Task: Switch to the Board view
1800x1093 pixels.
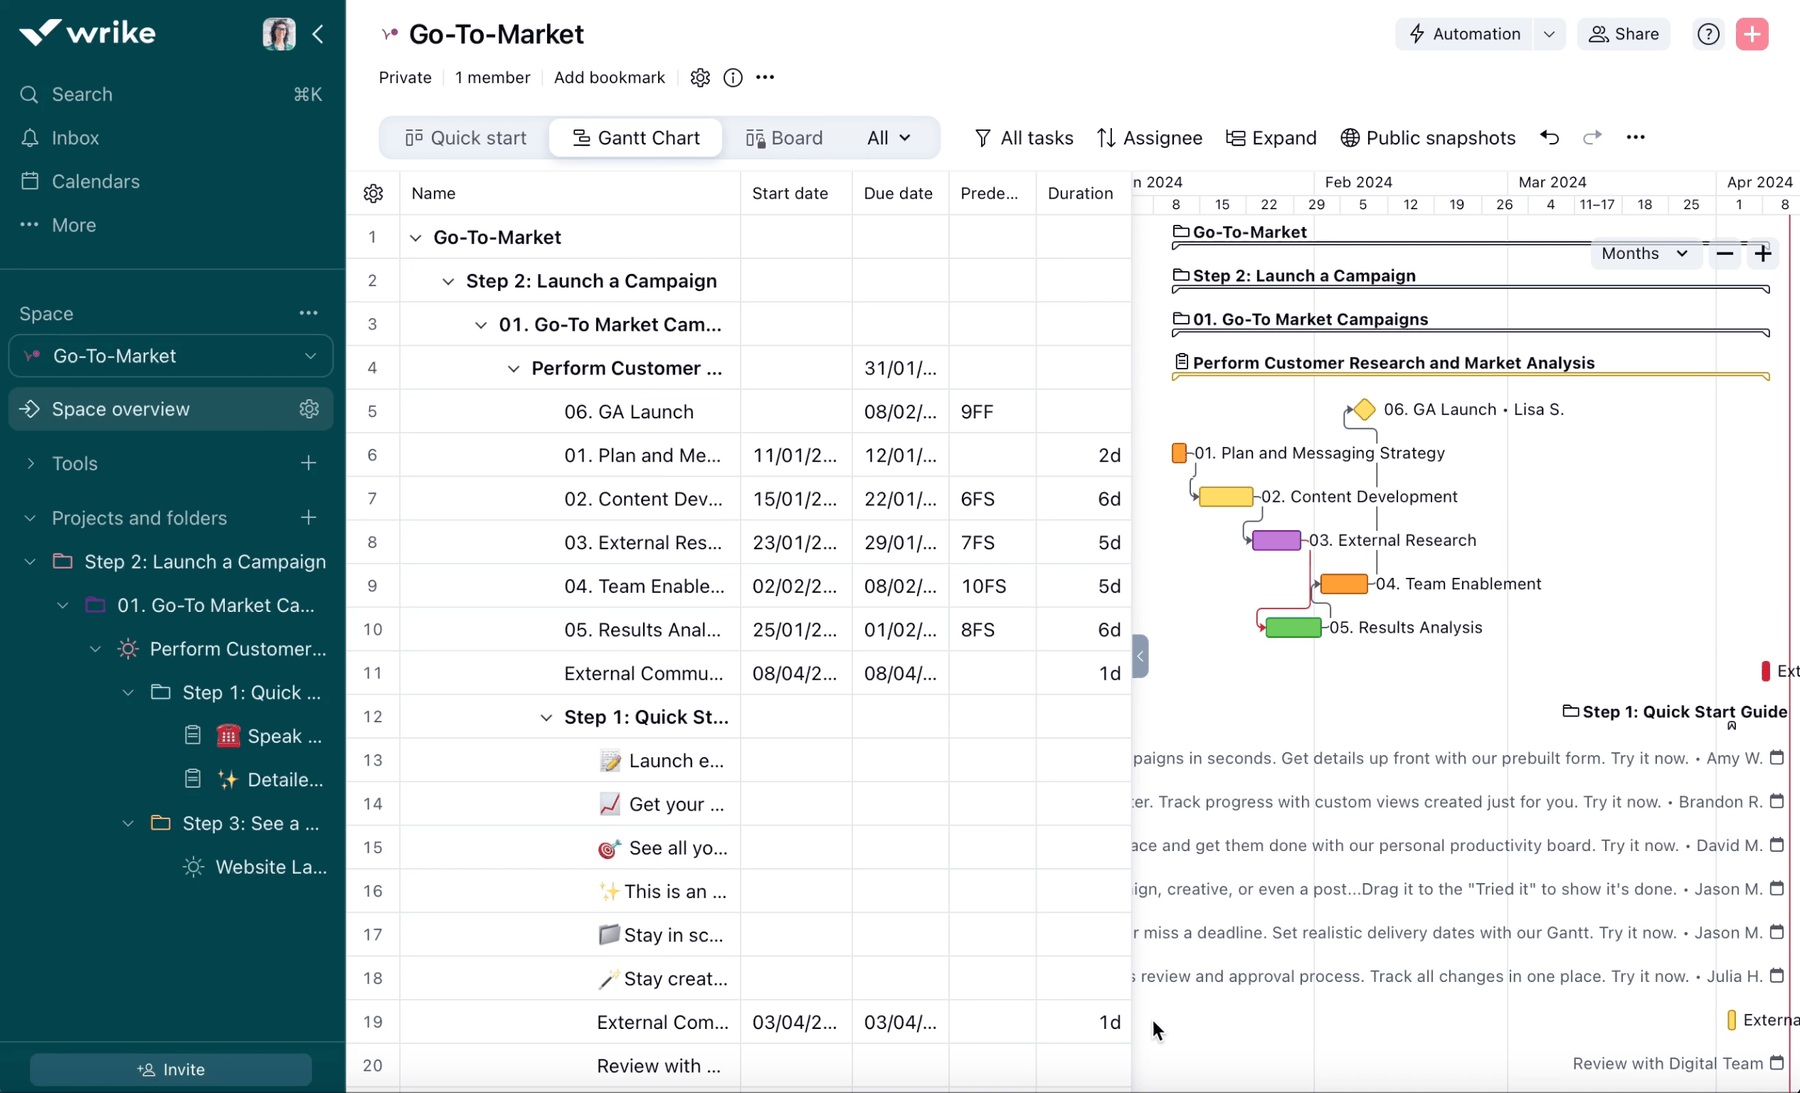Action: (x=785, y=138)
